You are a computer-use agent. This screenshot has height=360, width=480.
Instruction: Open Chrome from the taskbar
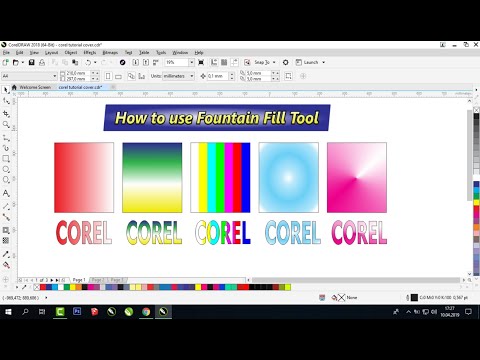point(146,312)
